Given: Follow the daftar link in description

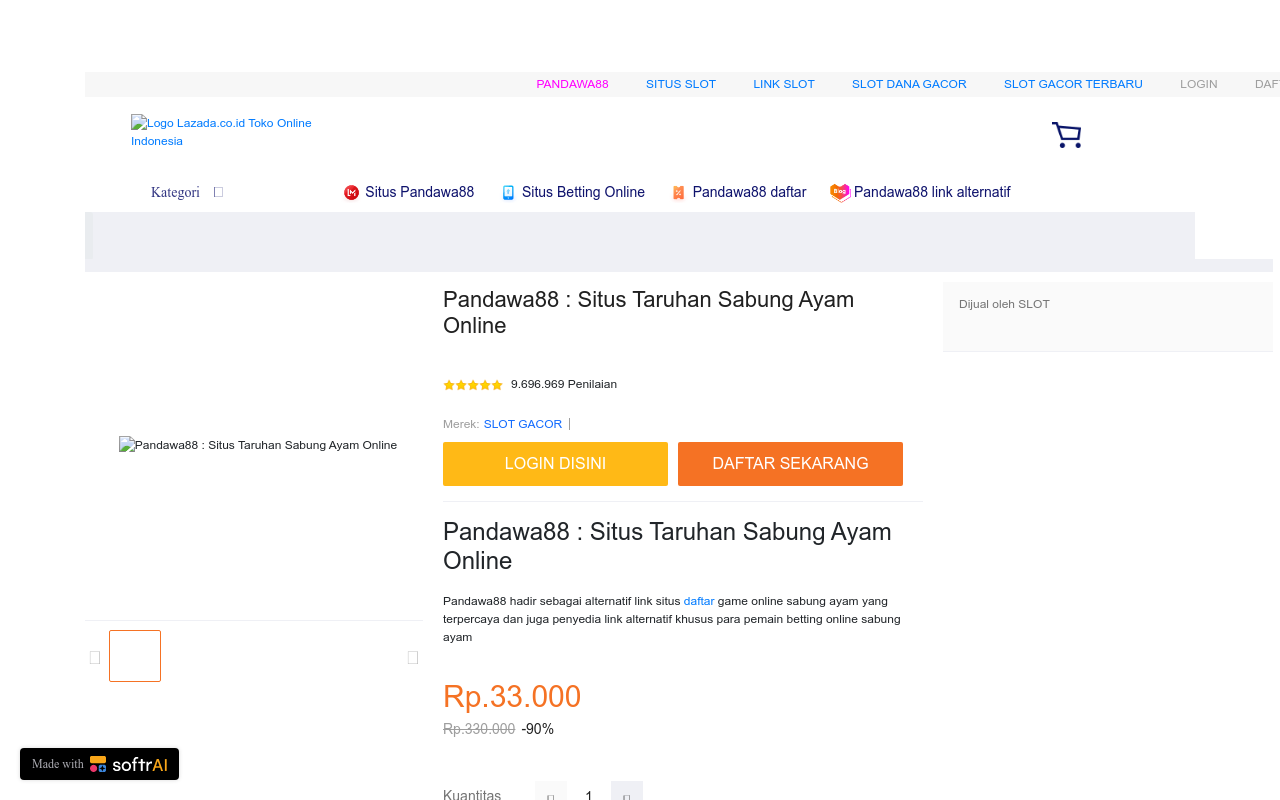Looking at the screenshot, I should click(699, 601).
